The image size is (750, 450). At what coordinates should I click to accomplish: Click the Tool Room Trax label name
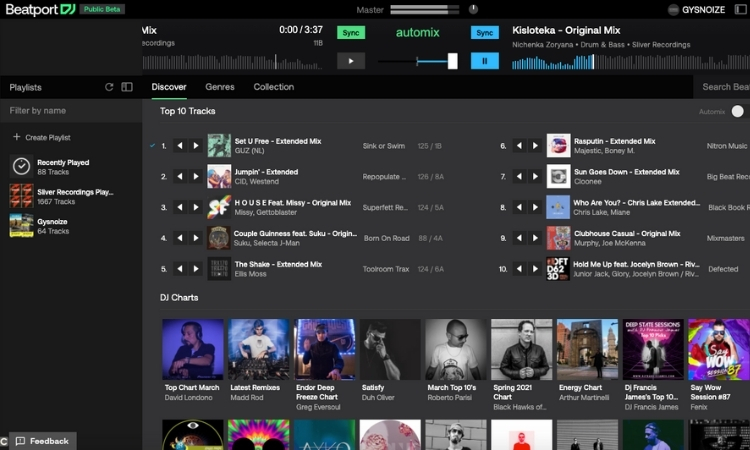tap(386, 269)
